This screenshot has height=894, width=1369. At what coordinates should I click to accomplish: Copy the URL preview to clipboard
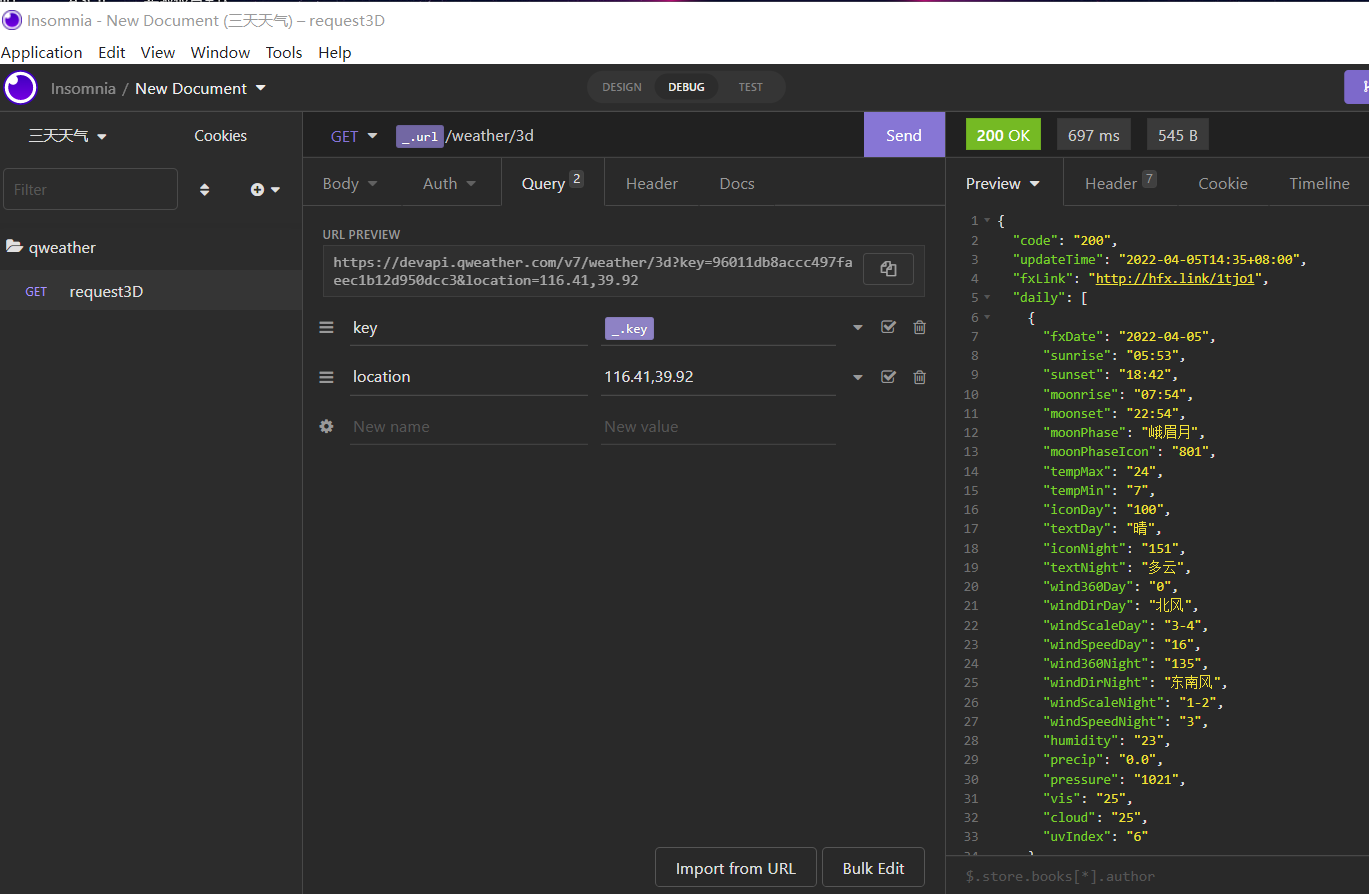click(x=888, y=269)
